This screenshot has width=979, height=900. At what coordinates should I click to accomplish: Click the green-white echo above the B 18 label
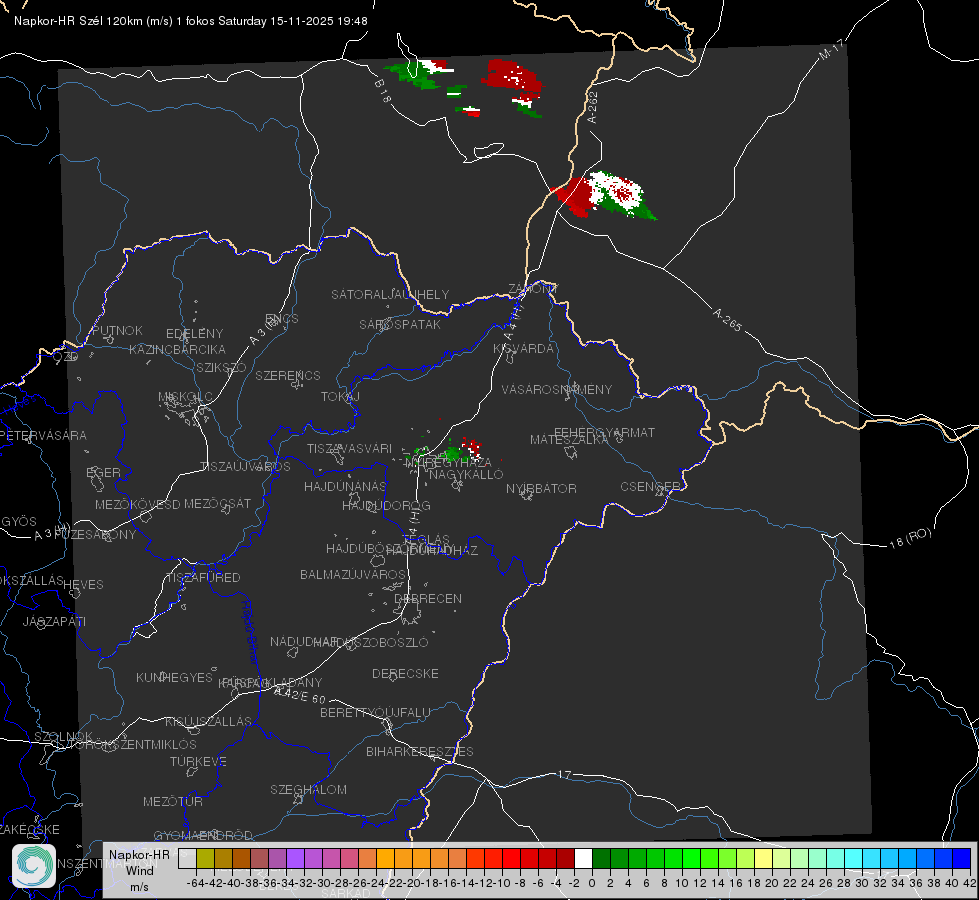(419, 73)
